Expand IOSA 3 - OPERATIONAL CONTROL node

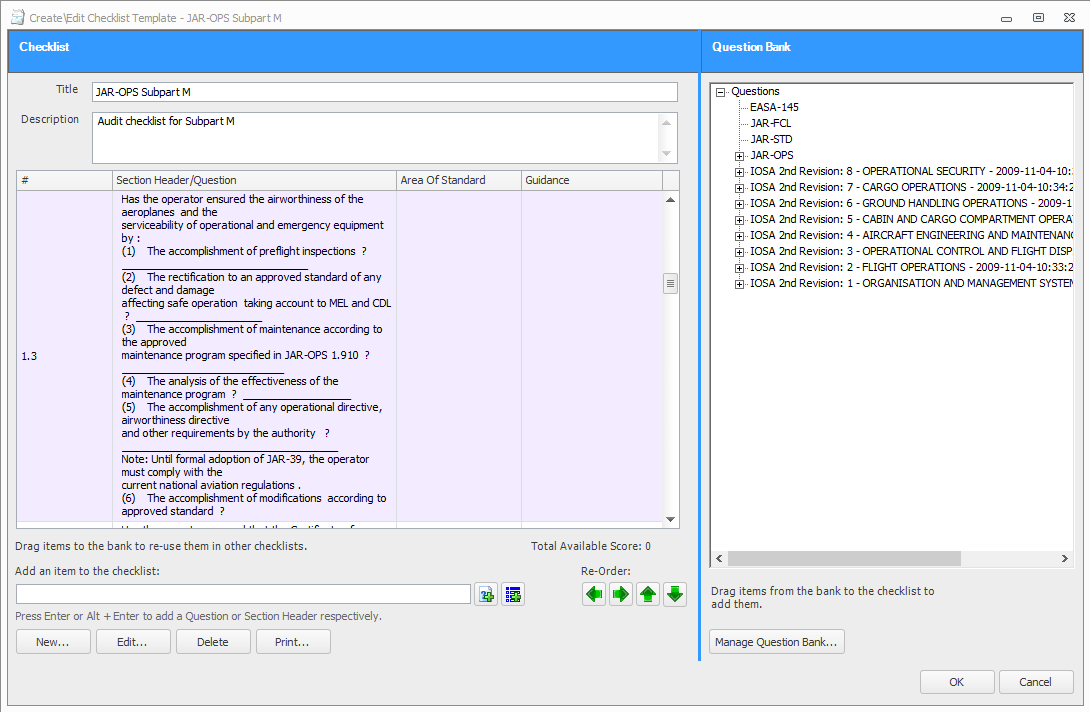[x=739, y=252]
